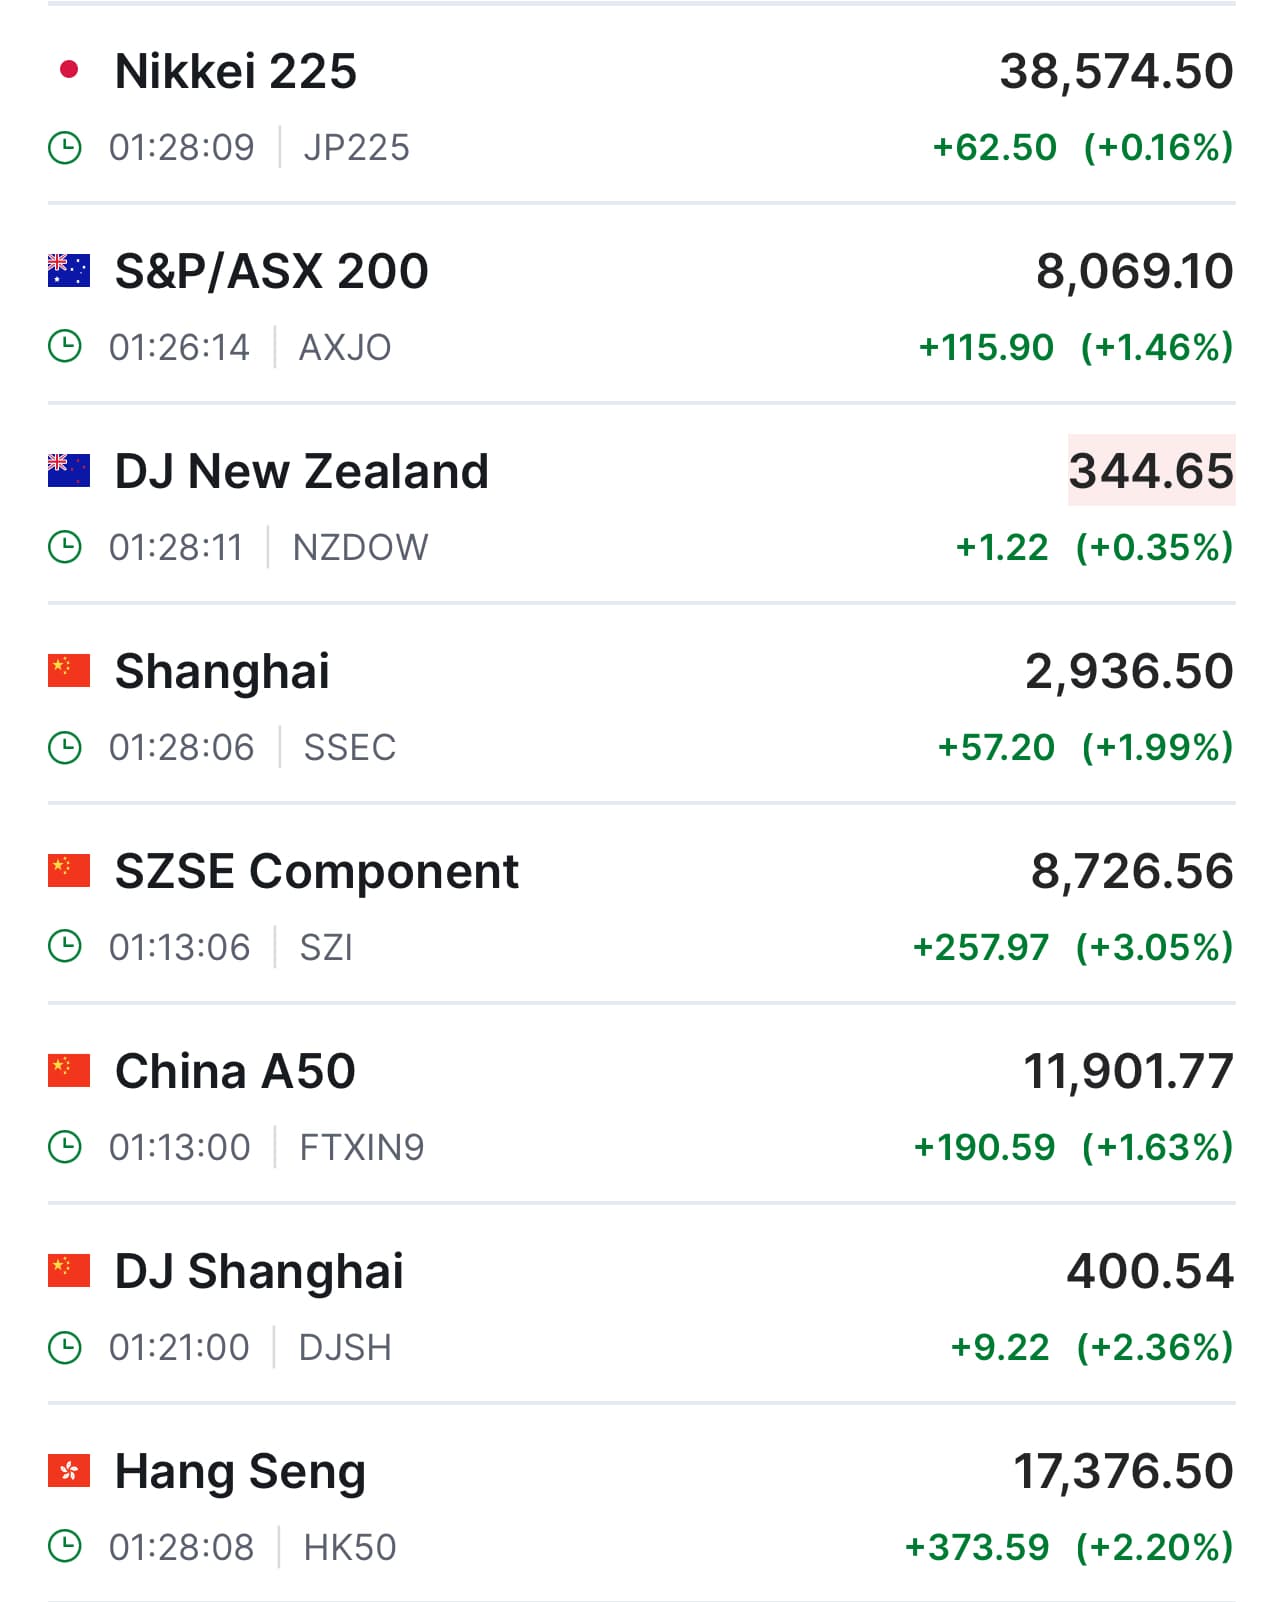1284x1602 pixels.
Task: Click the DJSH ticker symbol
Action: pos(345,1348)
